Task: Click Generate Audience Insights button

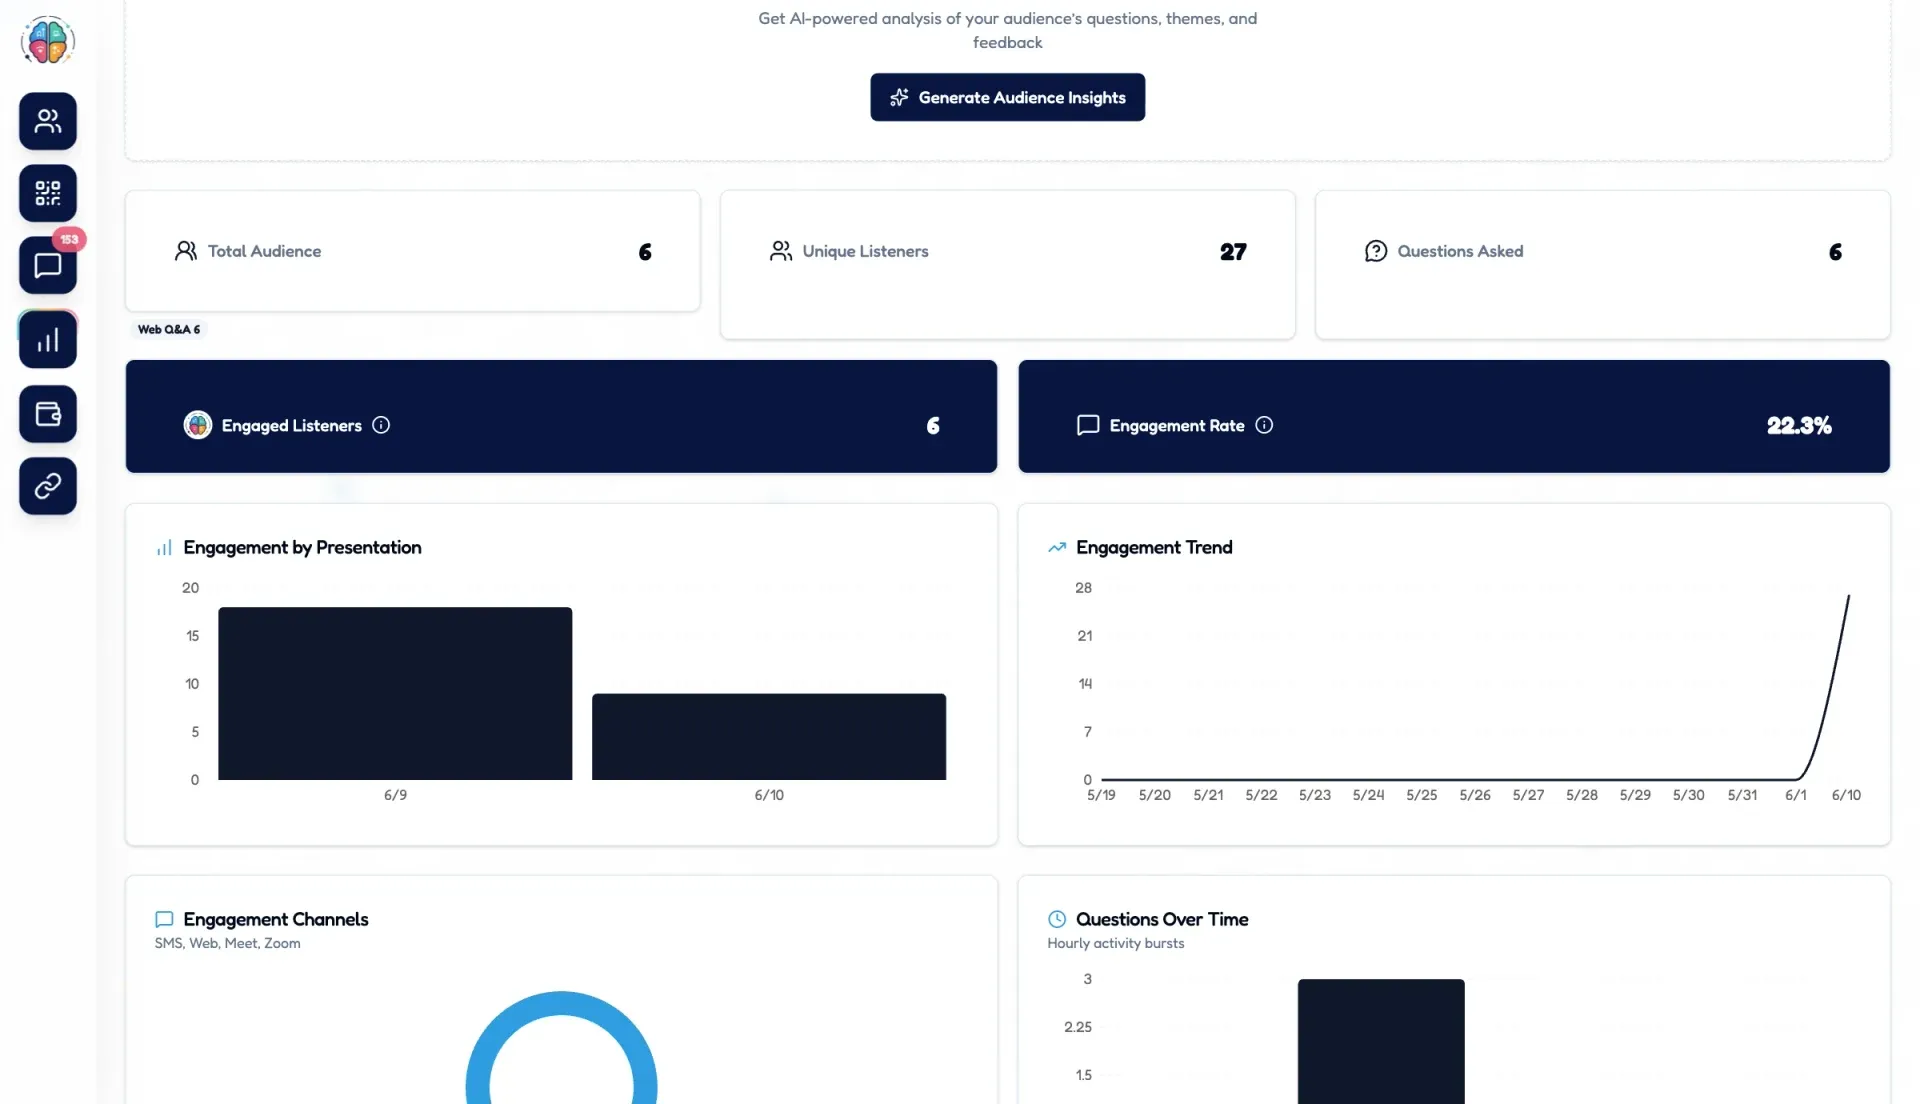Action: (1007, 97)
